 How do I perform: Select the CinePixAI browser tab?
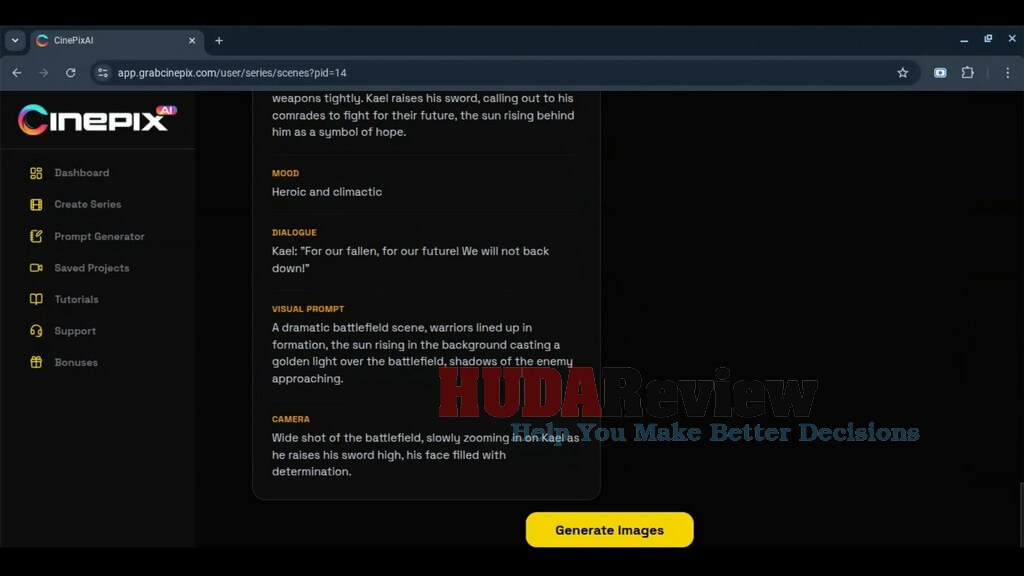click(118, 40)
